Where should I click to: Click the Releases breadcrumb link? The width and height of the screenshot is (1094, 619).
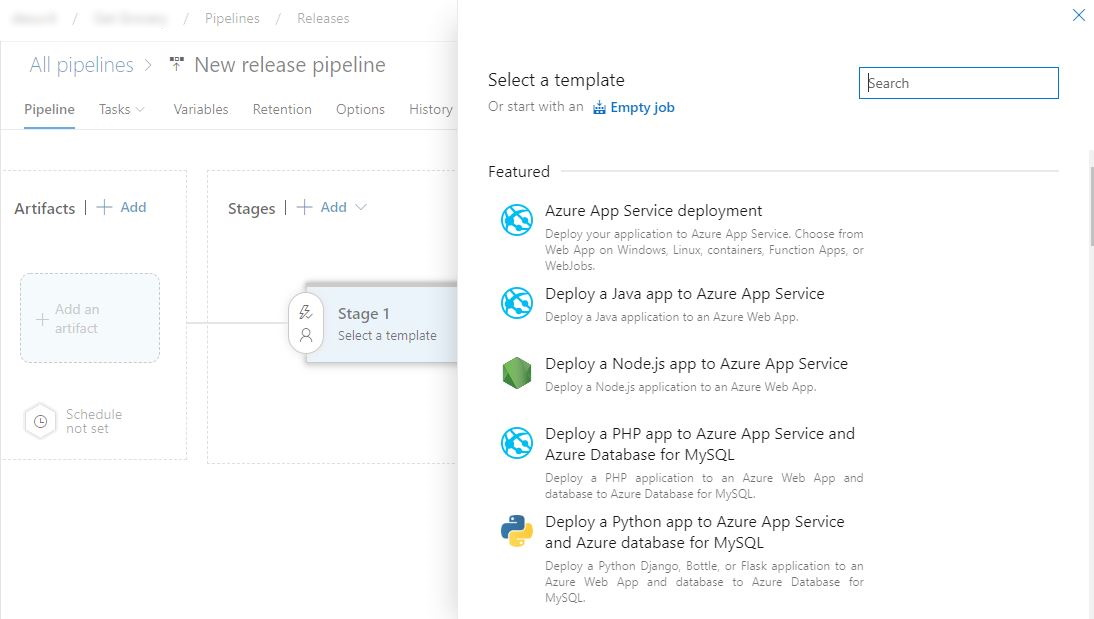(323, 18)
